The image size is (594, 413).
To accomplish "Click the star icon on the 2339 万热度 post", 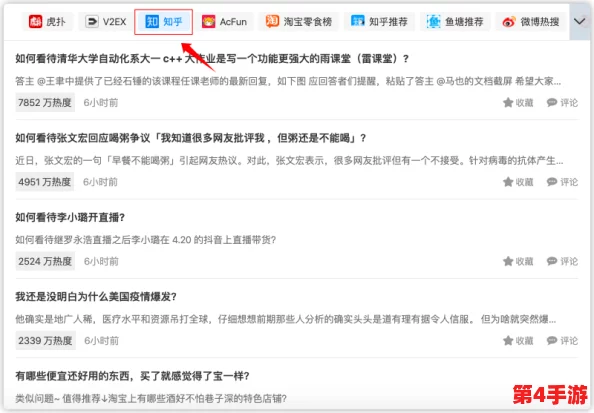I will [508, 341].
